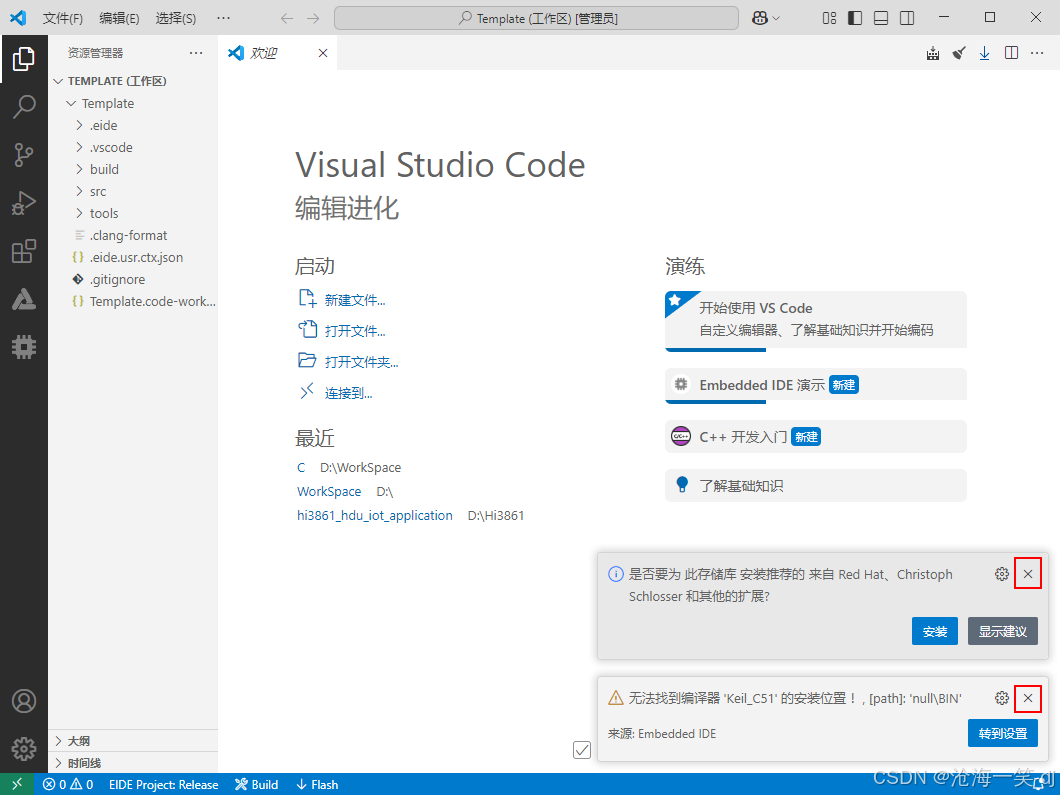
Task: Open recent project hi3861_hdu_iot_application
Action: pos(374,515)
